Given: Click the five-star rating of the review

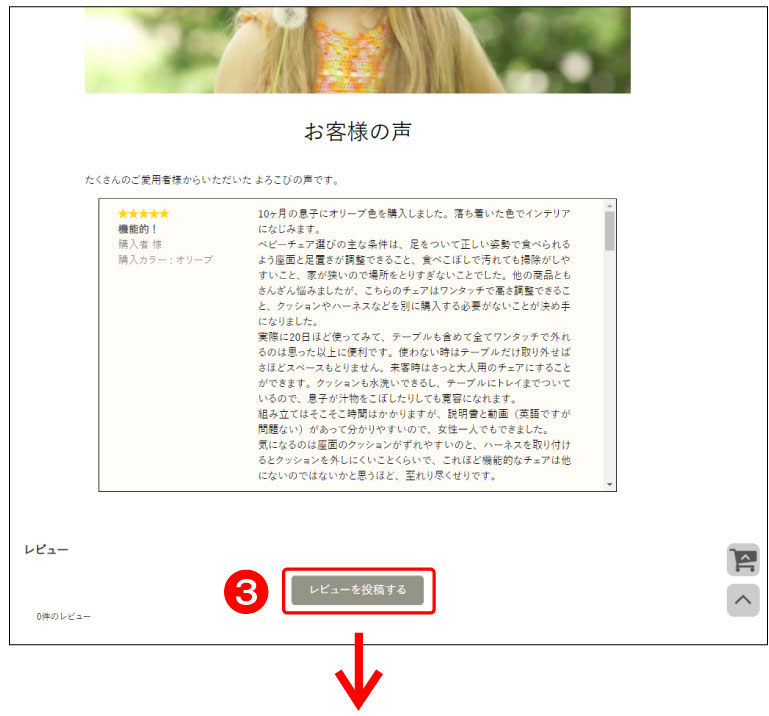Looking at the screenshot, I should [143, 213].
